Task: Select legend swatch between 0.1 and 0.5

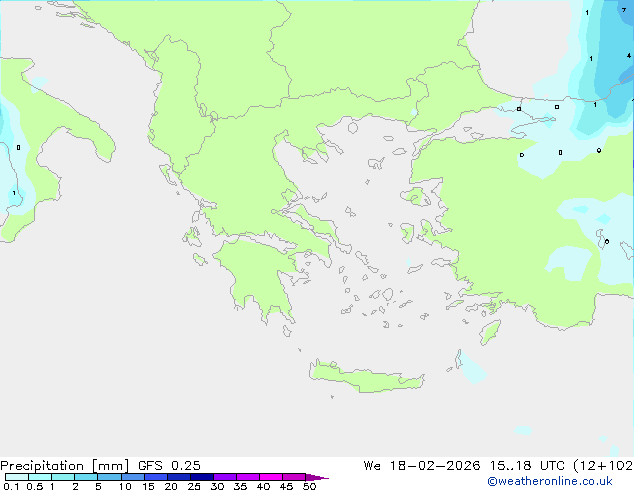Action: click(x=17, y=477)
